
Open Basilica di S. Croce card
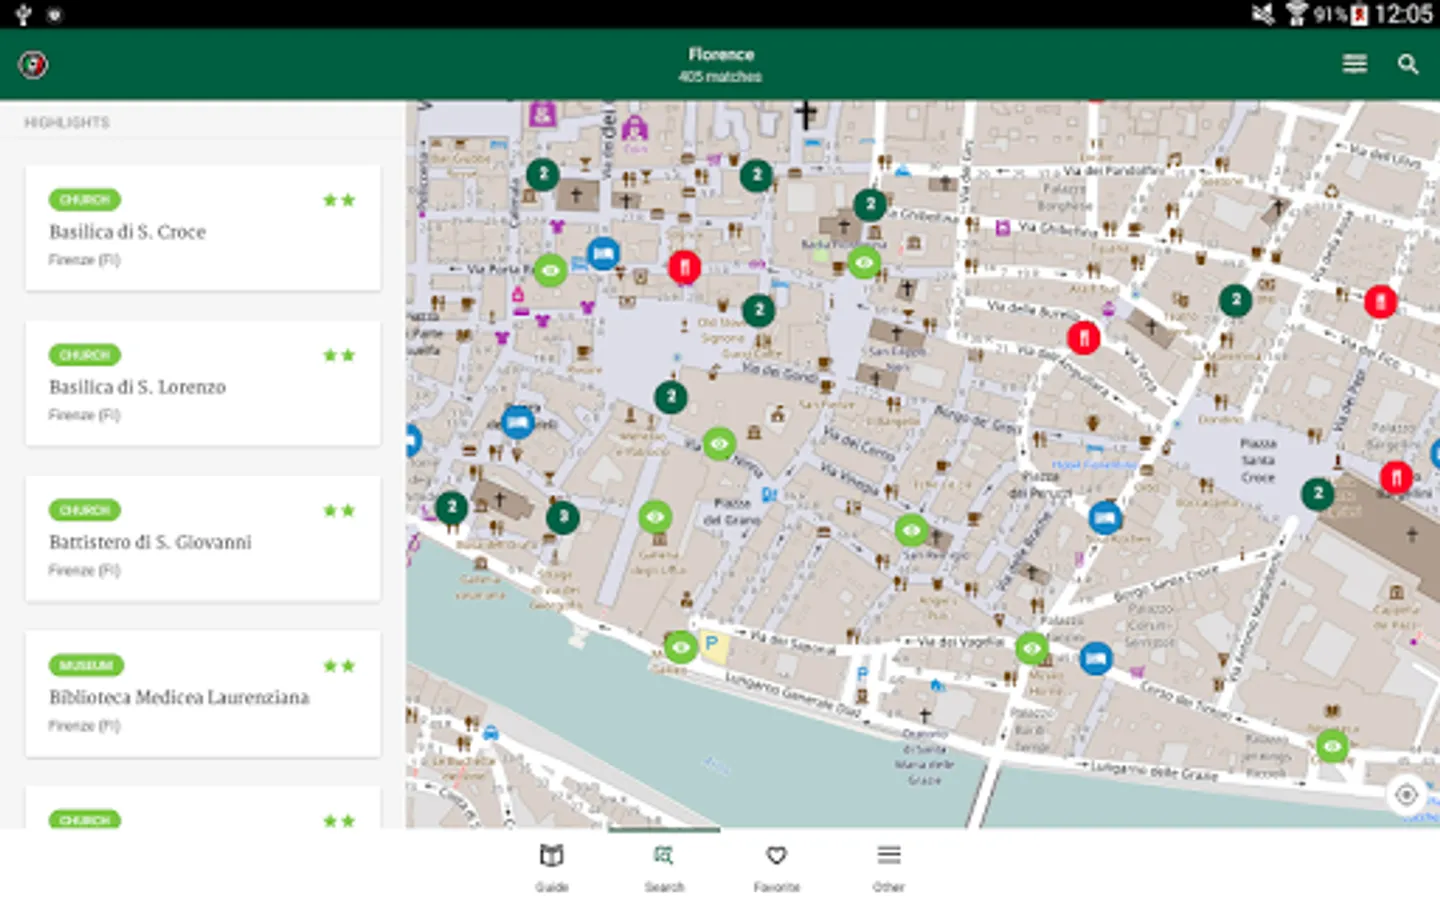[203, 228]
